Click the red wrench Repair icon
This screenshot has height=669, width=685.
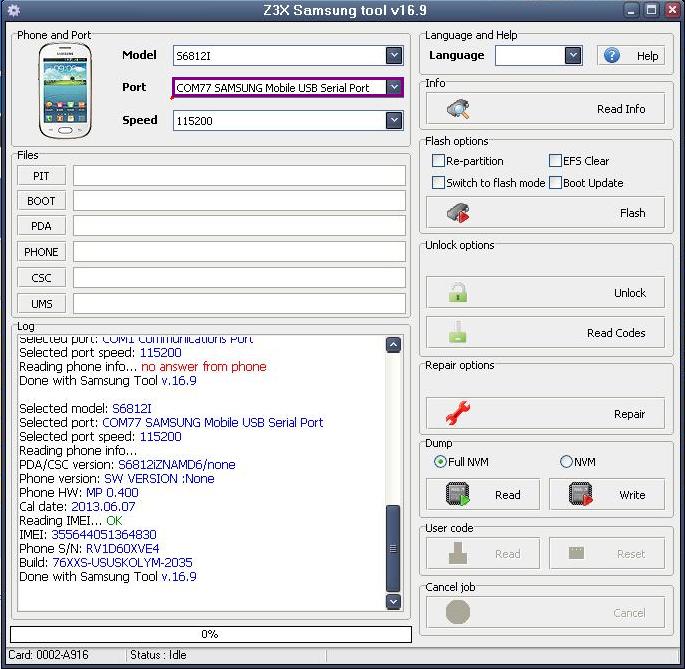pyautogui.click(x=457, y=413)
